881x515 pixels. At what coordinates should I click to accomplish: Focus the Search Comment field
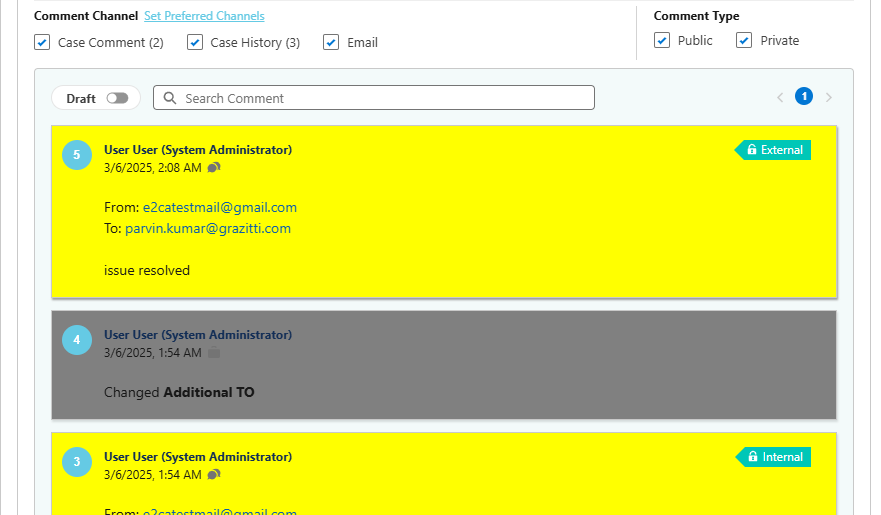pos(374,98)
